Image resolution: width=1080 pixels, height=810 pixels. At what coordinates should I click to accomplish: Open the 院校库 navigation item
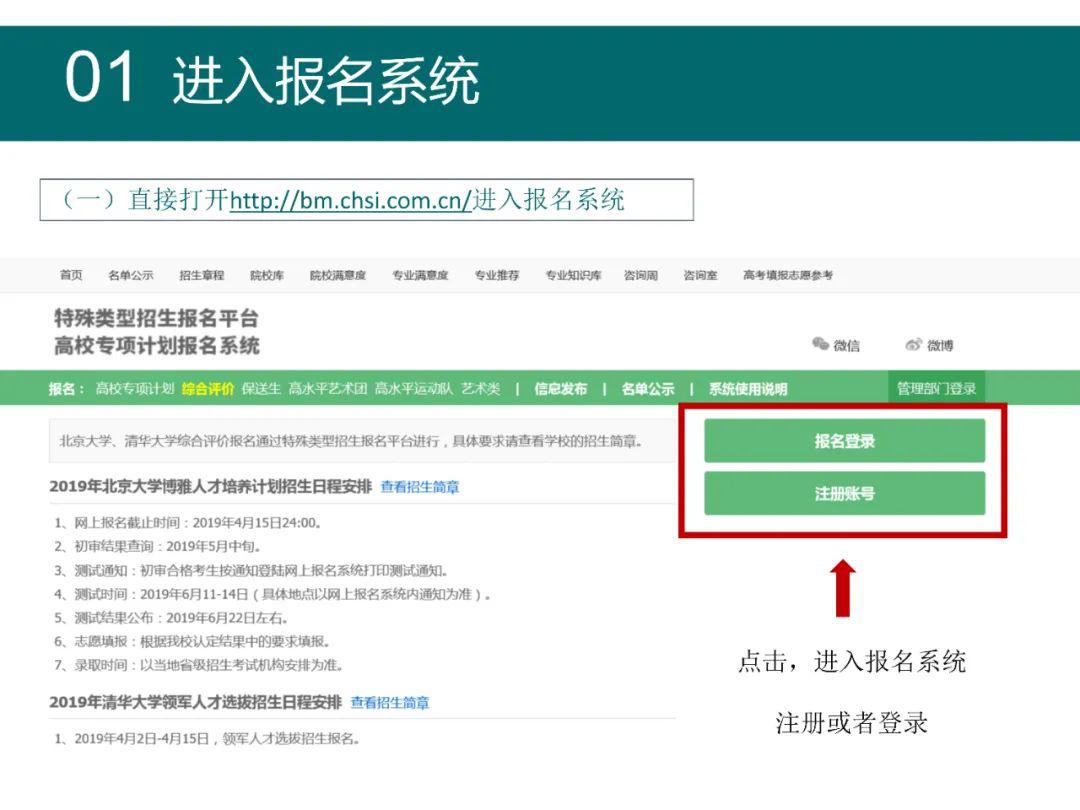267,276
